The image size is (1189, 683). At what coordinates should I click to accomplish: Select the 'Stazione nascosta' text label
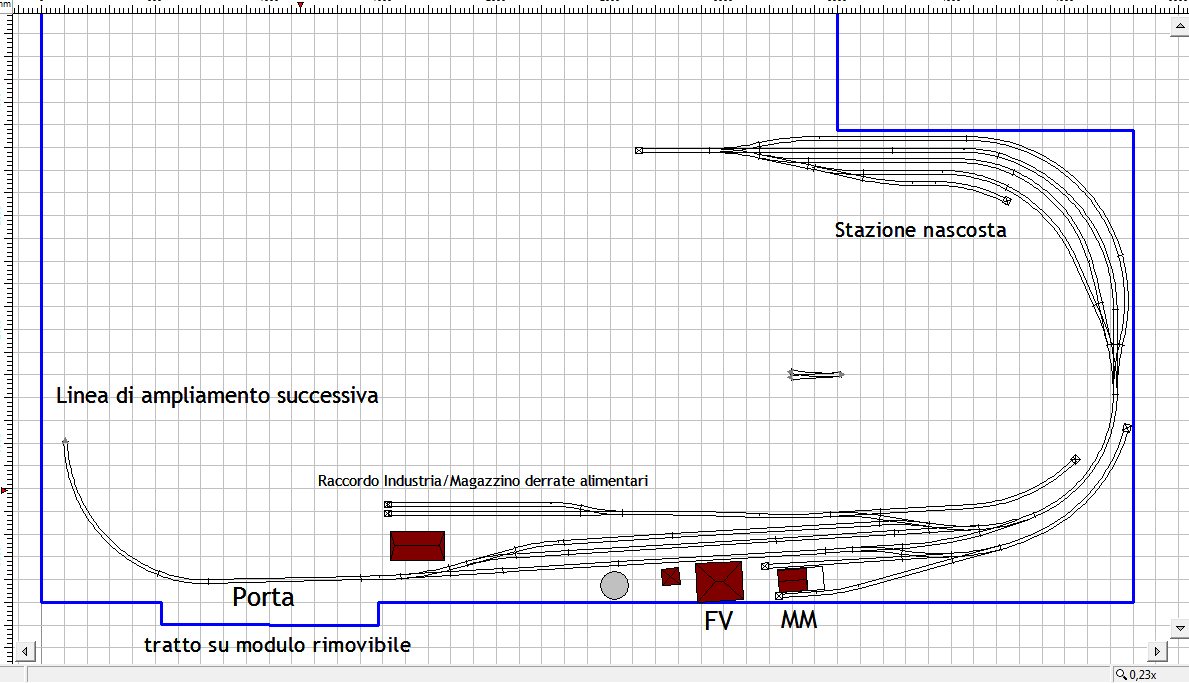tap(920, 230)
